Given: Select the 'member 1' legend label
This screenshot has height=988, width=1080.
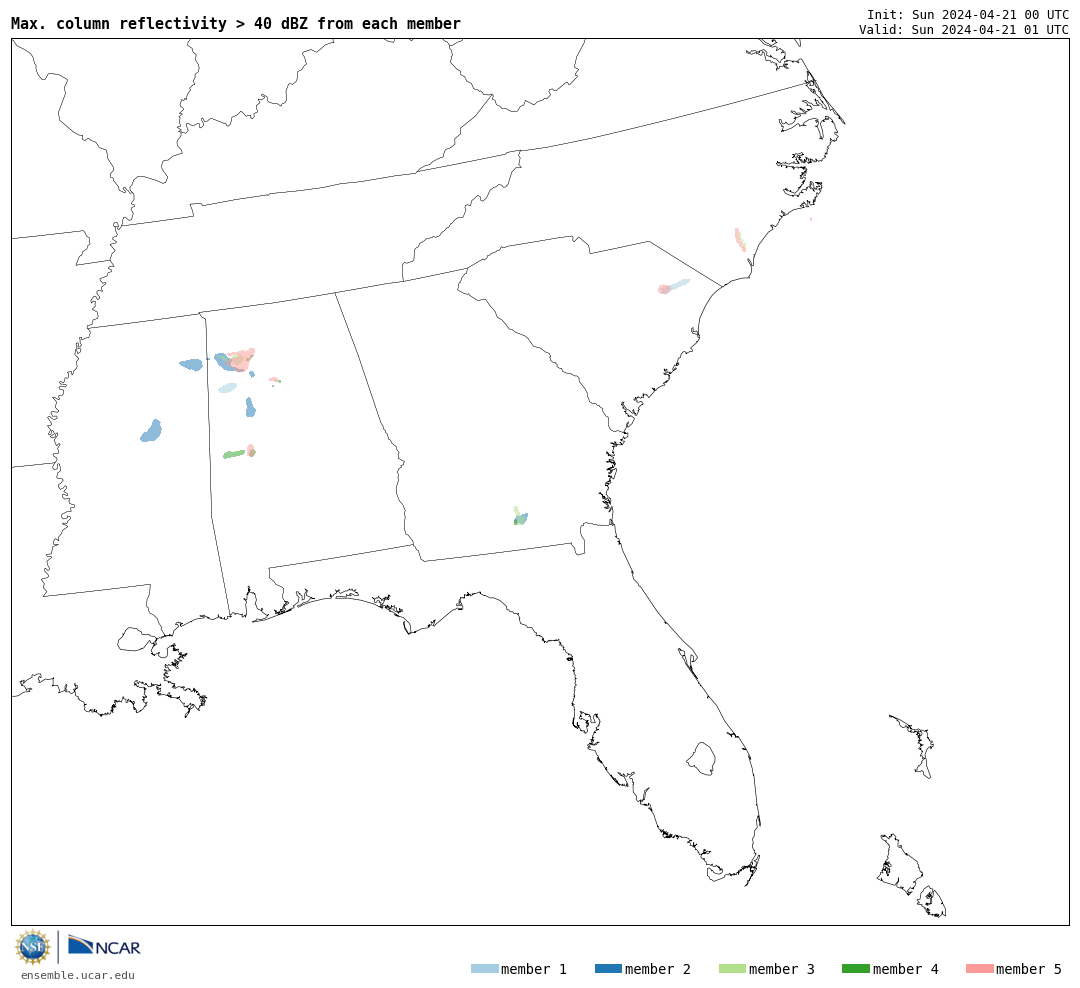Looking at the screenshot, I should pos(534,969).
